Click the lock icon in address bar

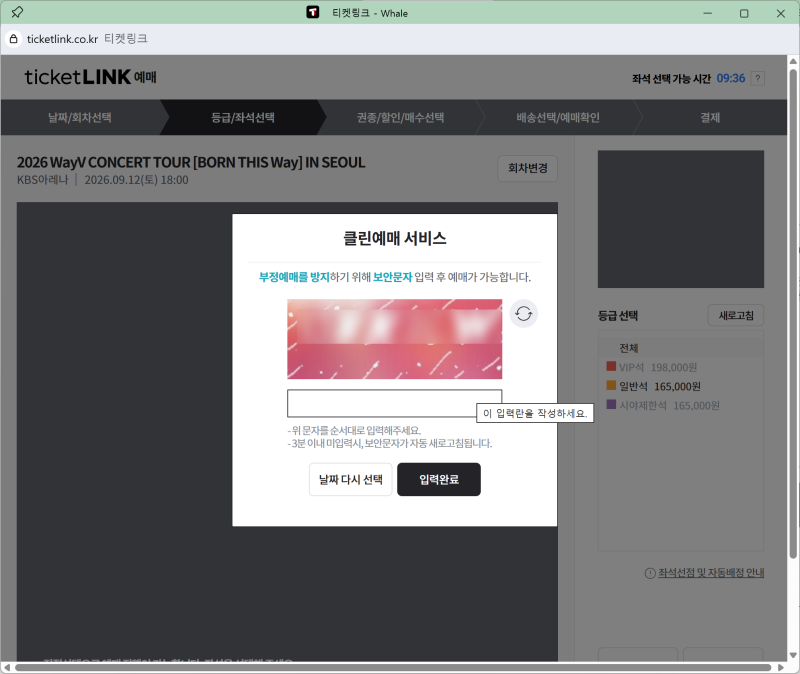click(x=14, y=39)
